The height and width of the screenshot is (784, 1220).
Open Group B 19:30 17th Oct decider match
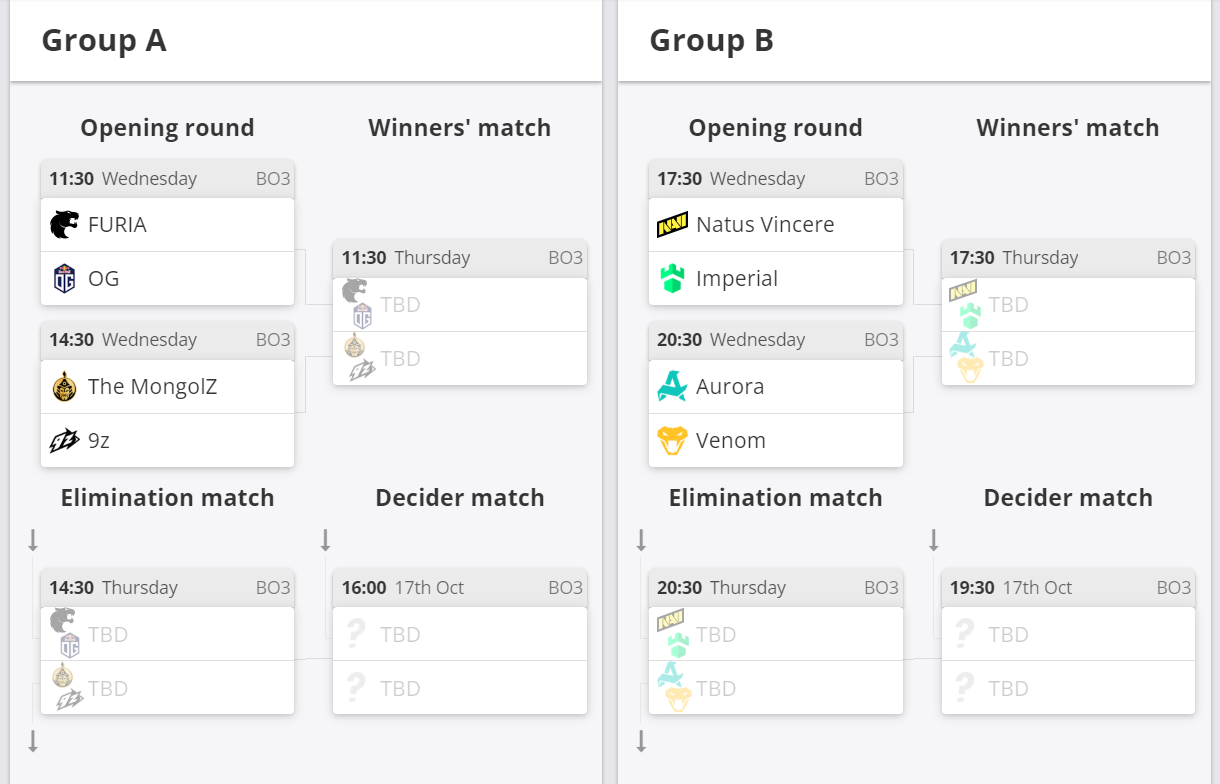[x=1068, y=588]
